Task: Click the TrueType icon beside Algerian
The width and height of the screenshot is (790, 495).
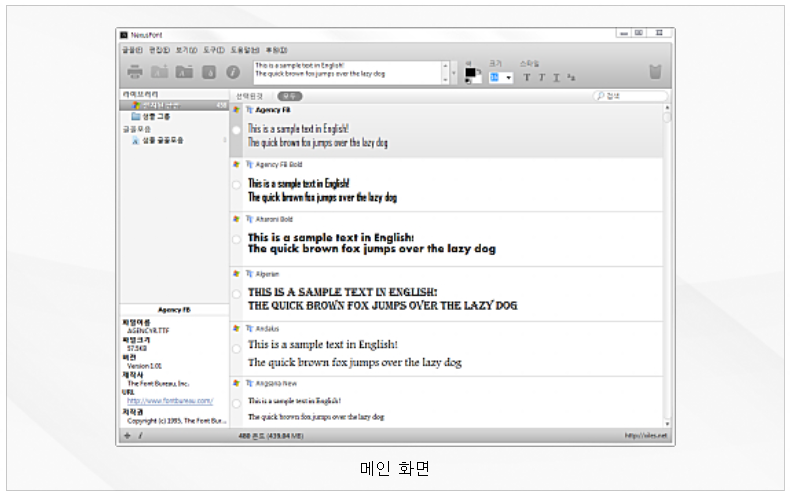Action: 249,274
